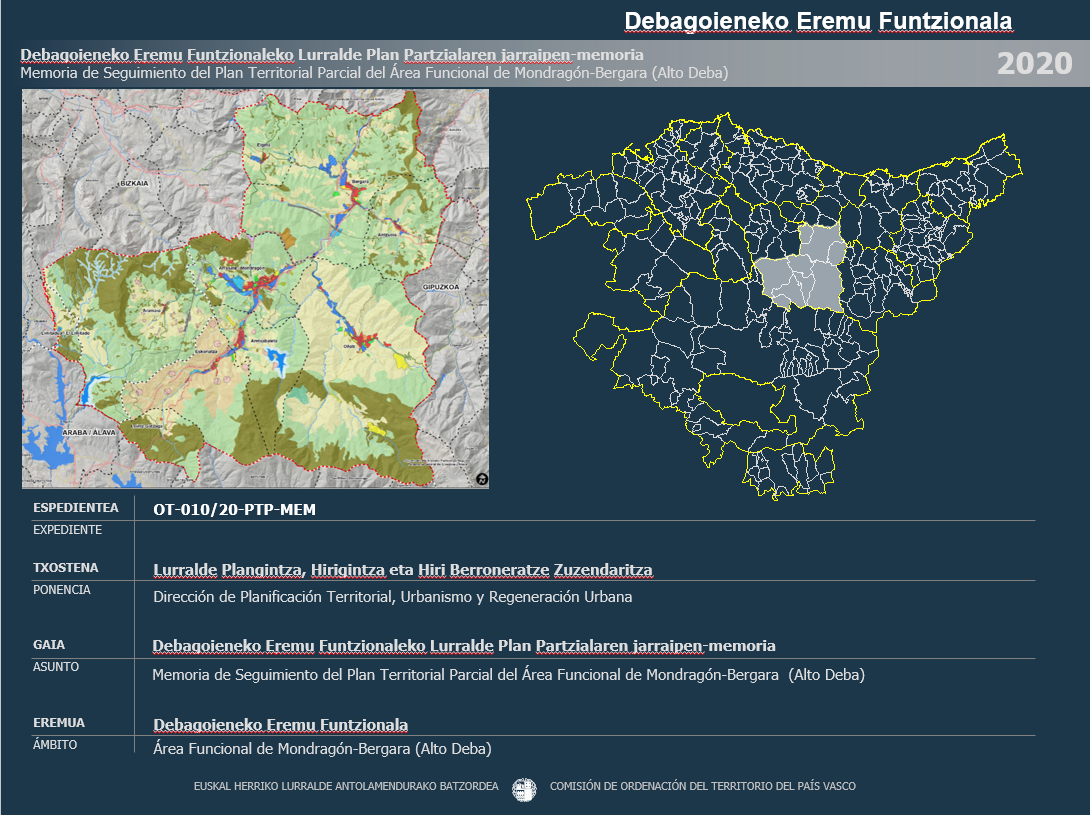
Task: Click the round logo in the map corner
Action: (x=481, y=479)
